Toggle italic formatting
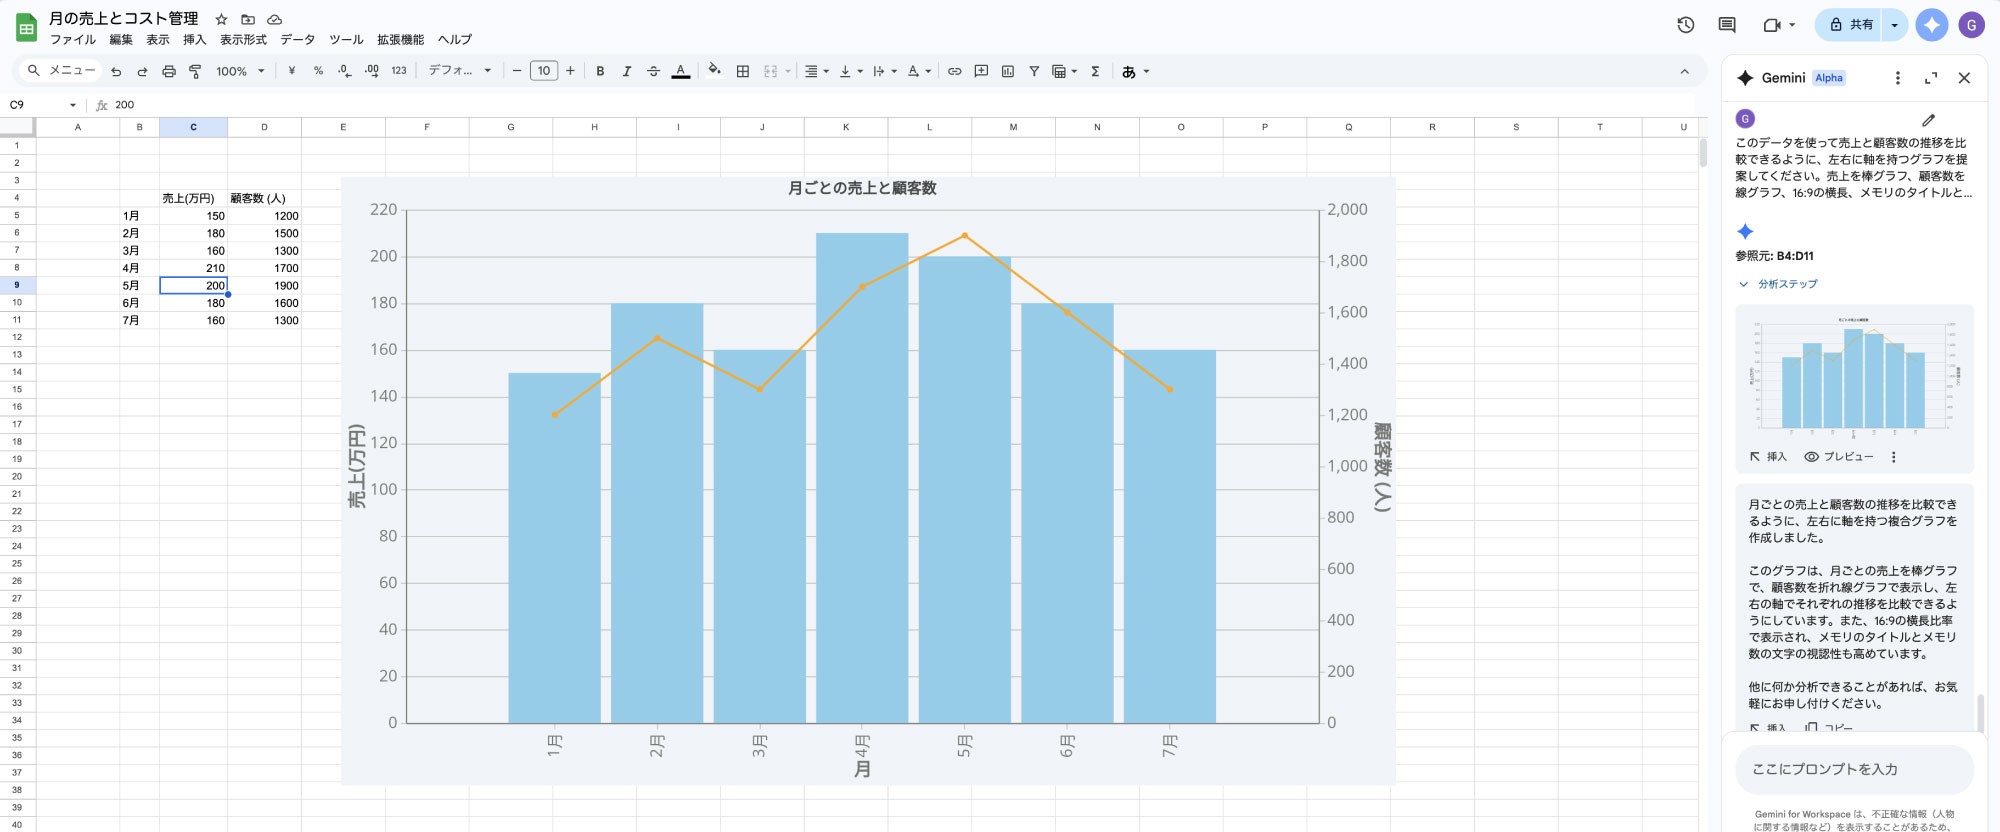 pyautogui.click(x=626, y=71)
